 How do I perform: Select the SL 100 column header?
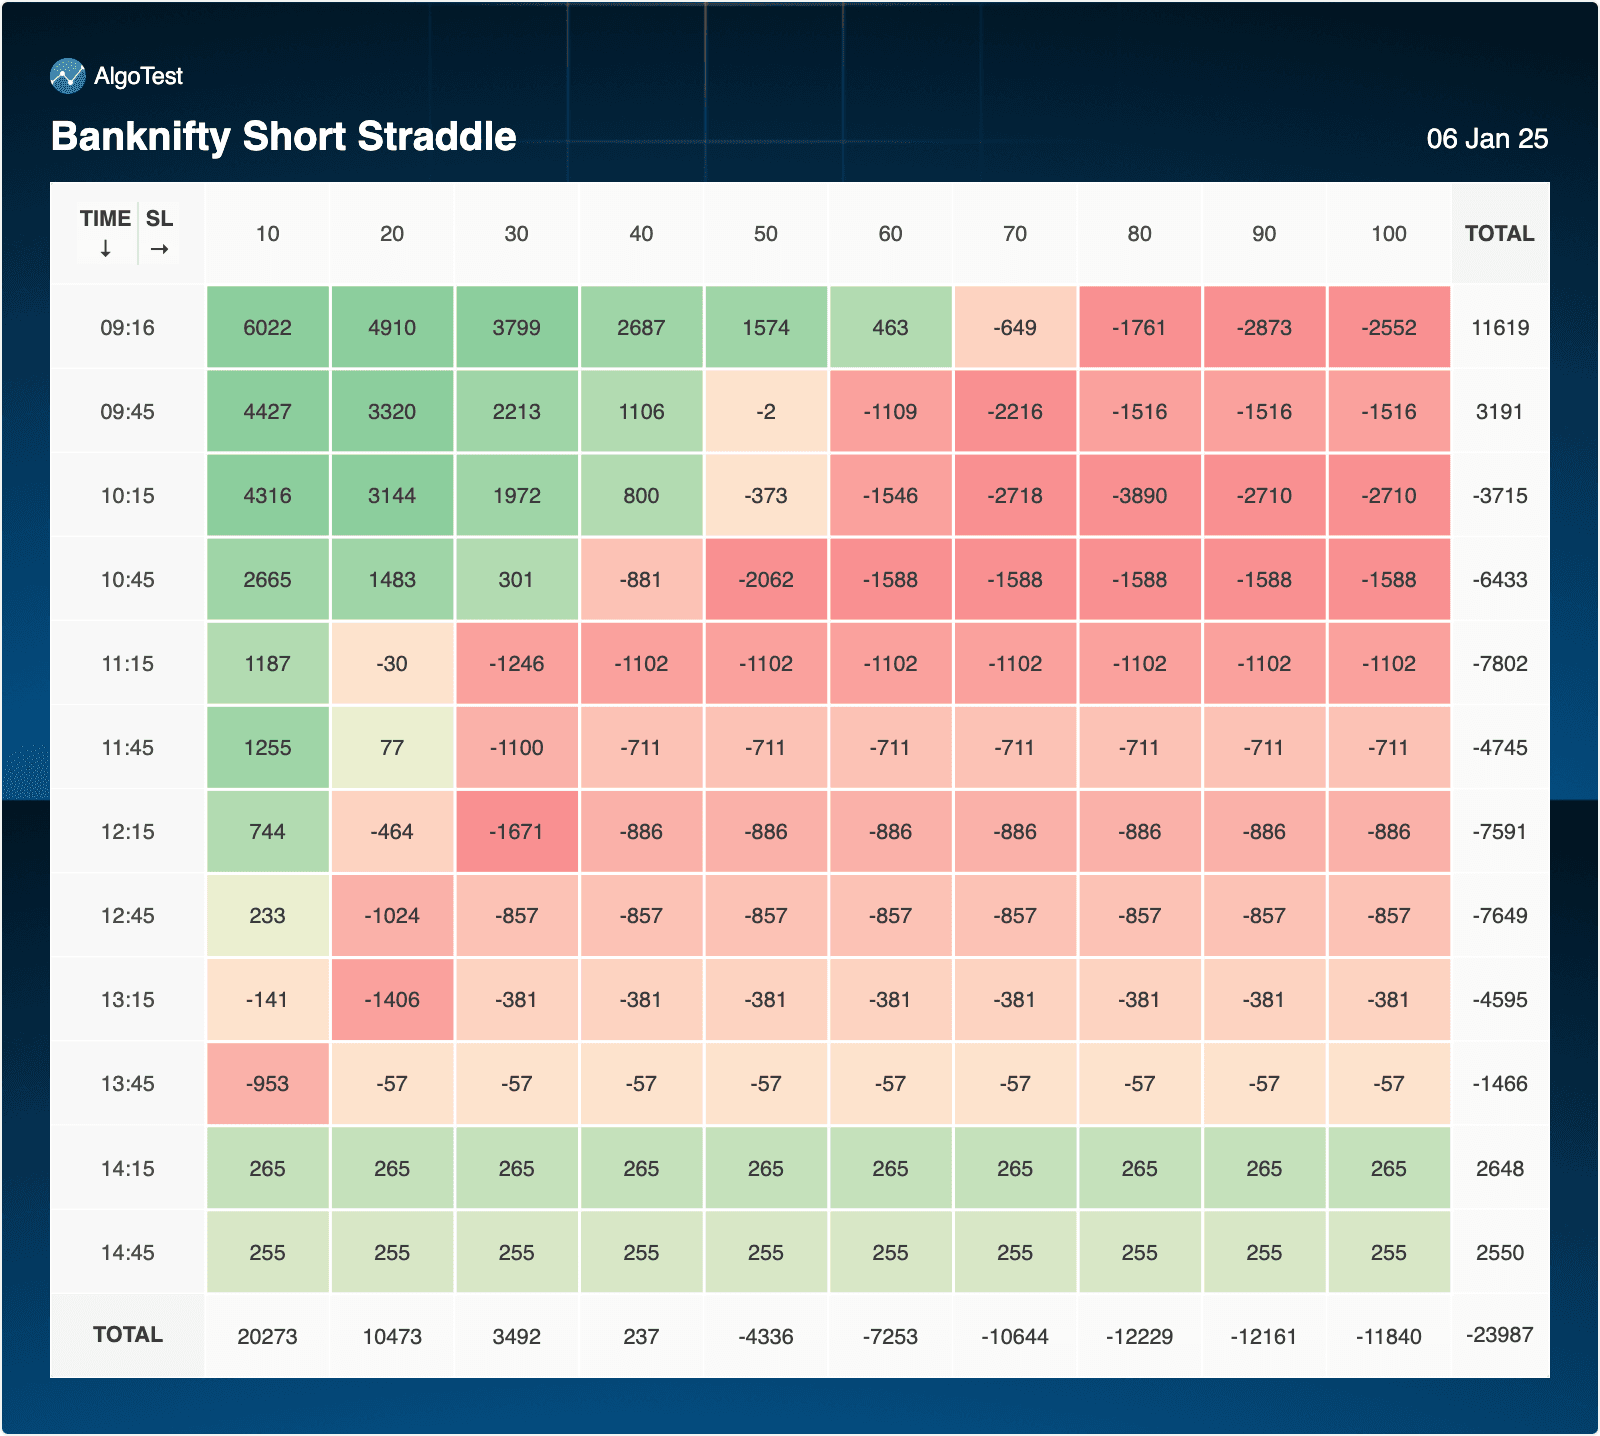(x=1388, y=234)
